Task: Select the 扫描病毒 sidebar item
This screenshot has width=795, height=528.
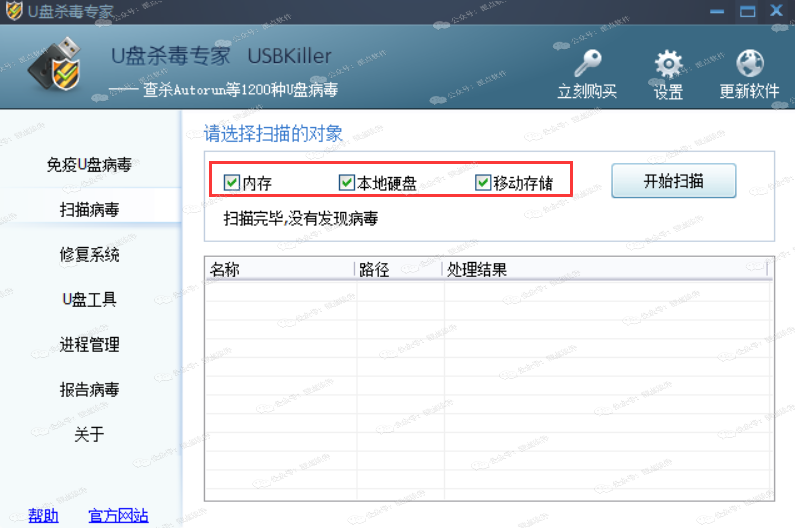Action: (89, 209)
